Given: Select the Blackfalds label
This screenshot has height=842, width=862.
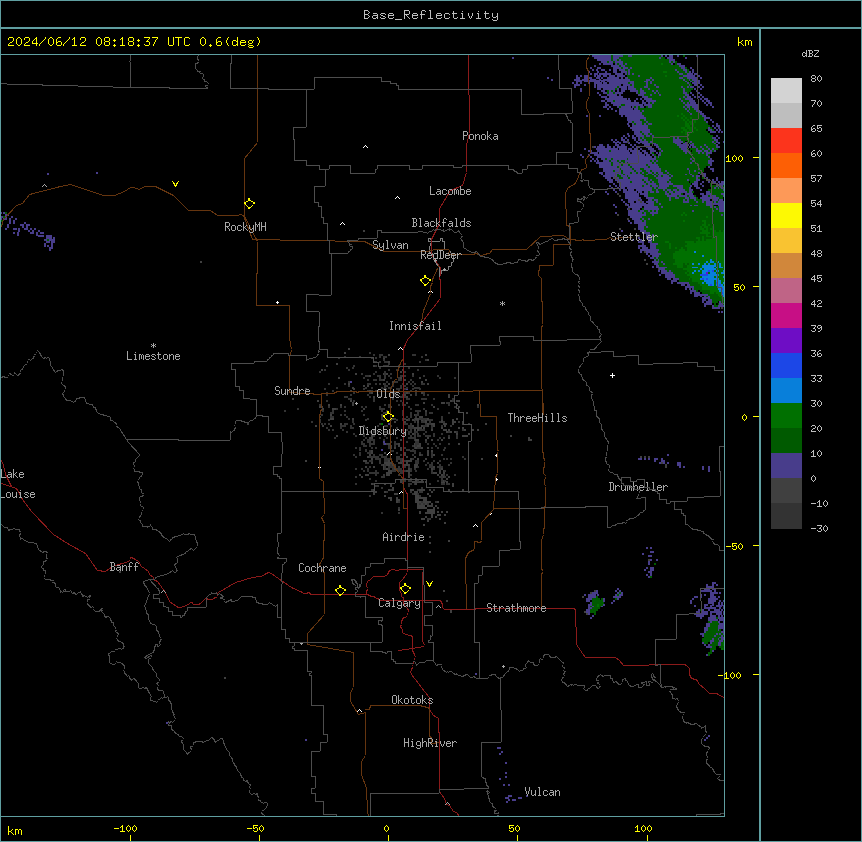Looking at the screenshot, I should pos(441,223).
